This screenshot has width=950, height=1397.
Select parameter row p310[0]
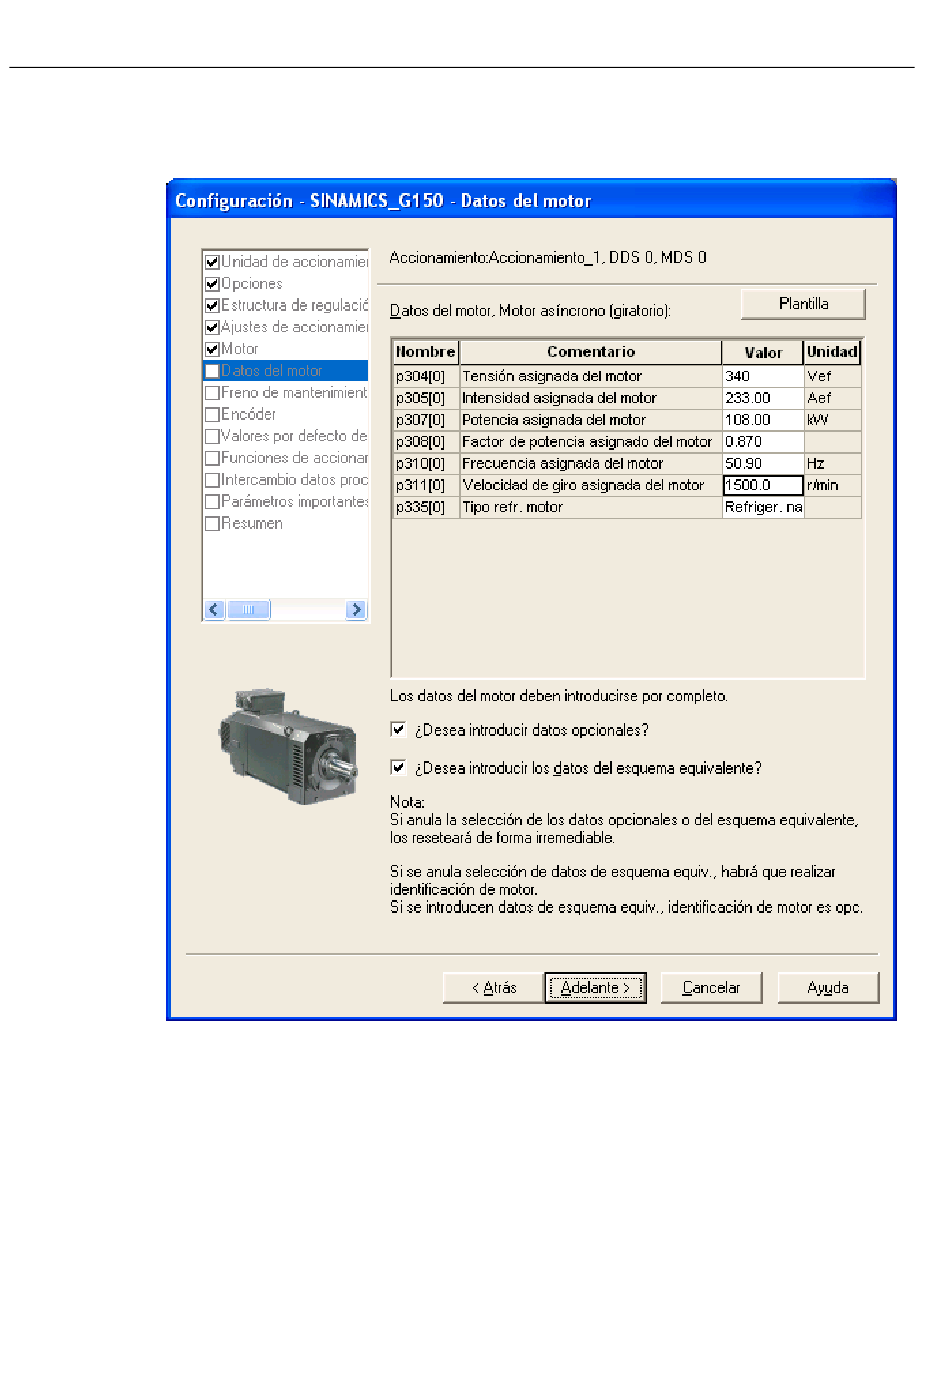point(425,464)
